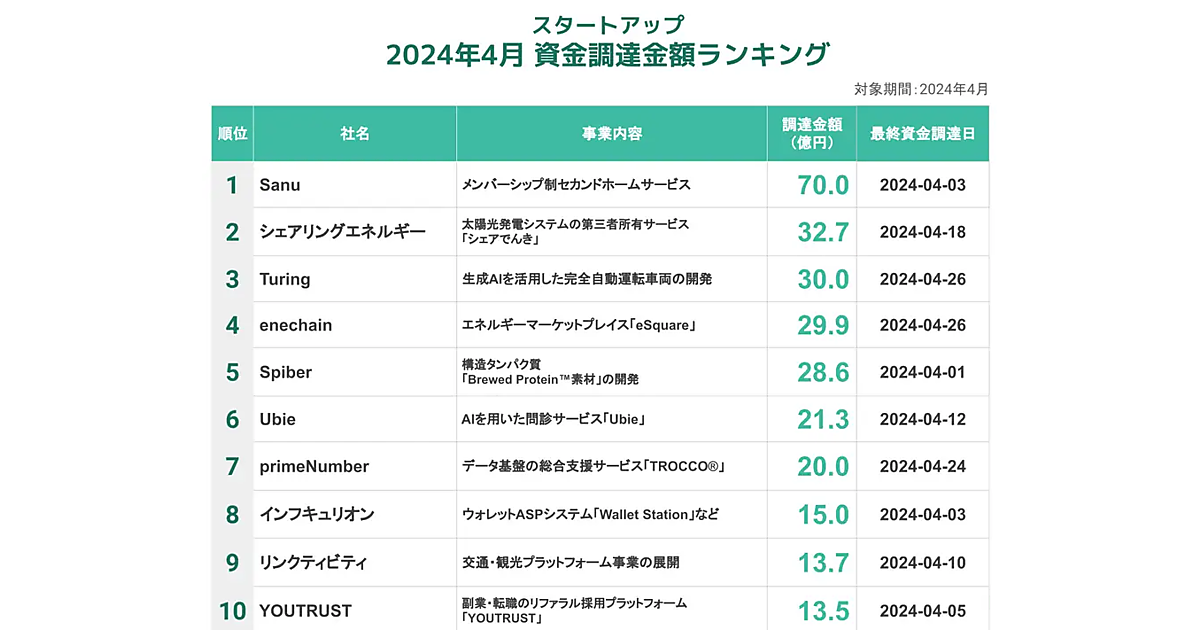Click the リンクティビティ company name
This screenshot has height=630, width=1200.
click(x=313, y=562)
